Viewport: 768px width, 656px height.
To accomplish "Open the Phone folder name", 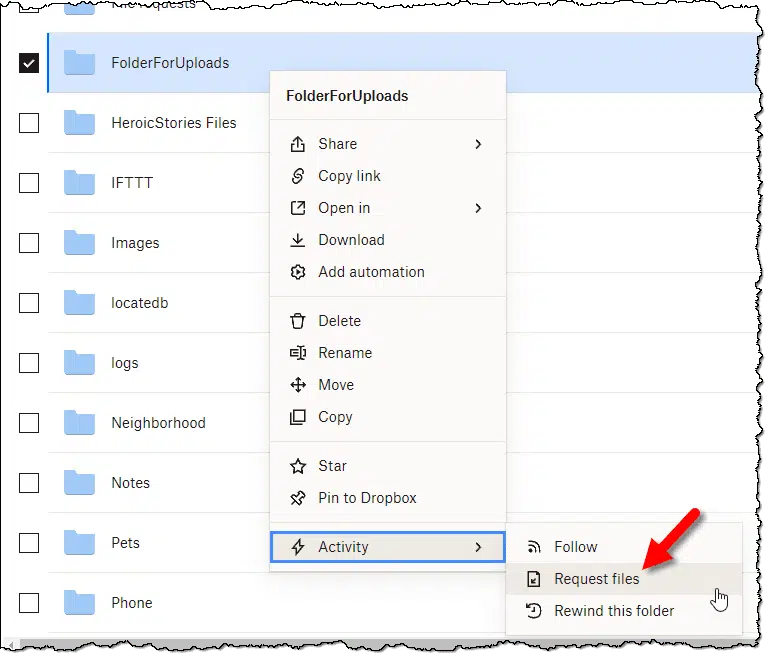I will [132, 604].
